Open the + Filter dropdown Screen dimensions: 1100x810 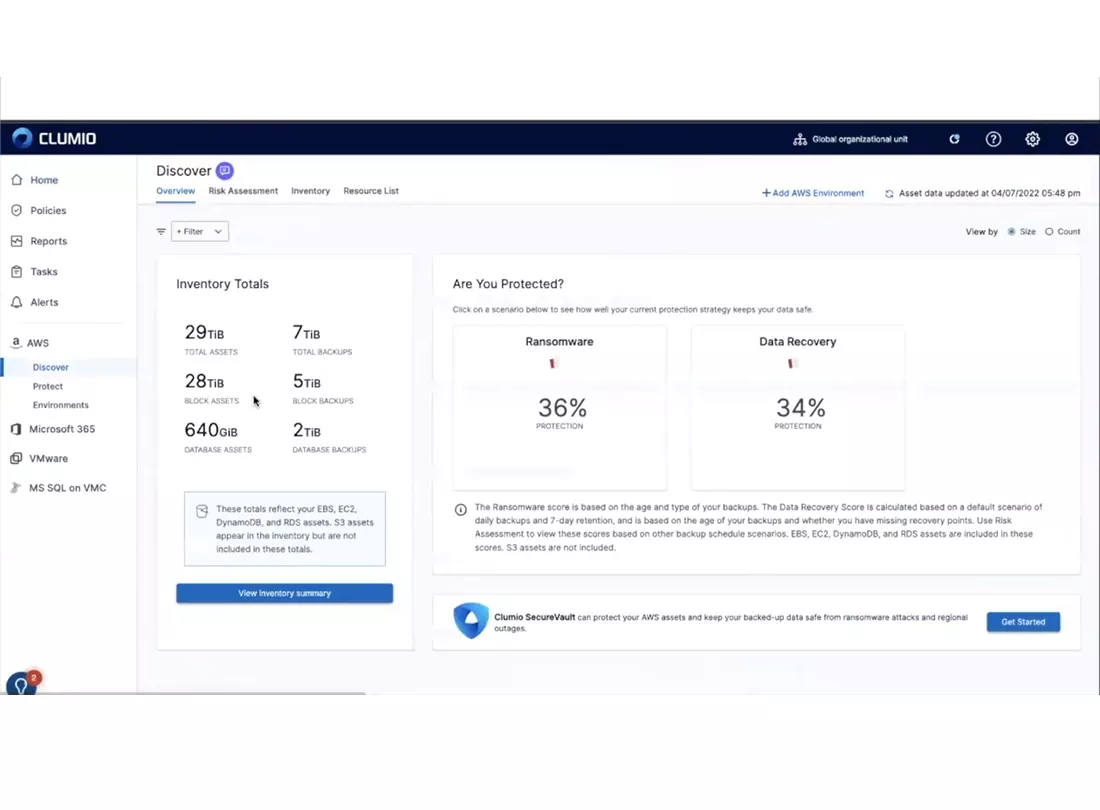pos(200,231)
